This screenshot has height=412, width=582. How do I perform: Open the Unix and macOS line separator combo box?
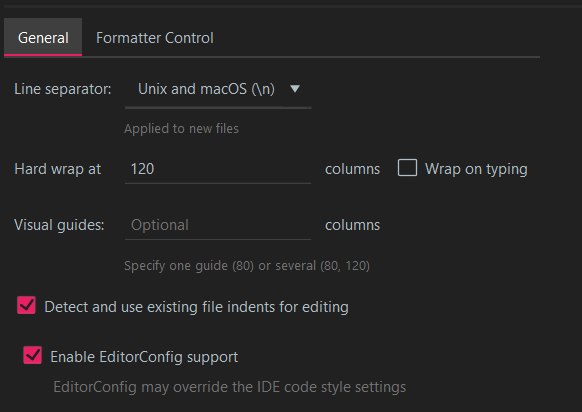(218, 89)
